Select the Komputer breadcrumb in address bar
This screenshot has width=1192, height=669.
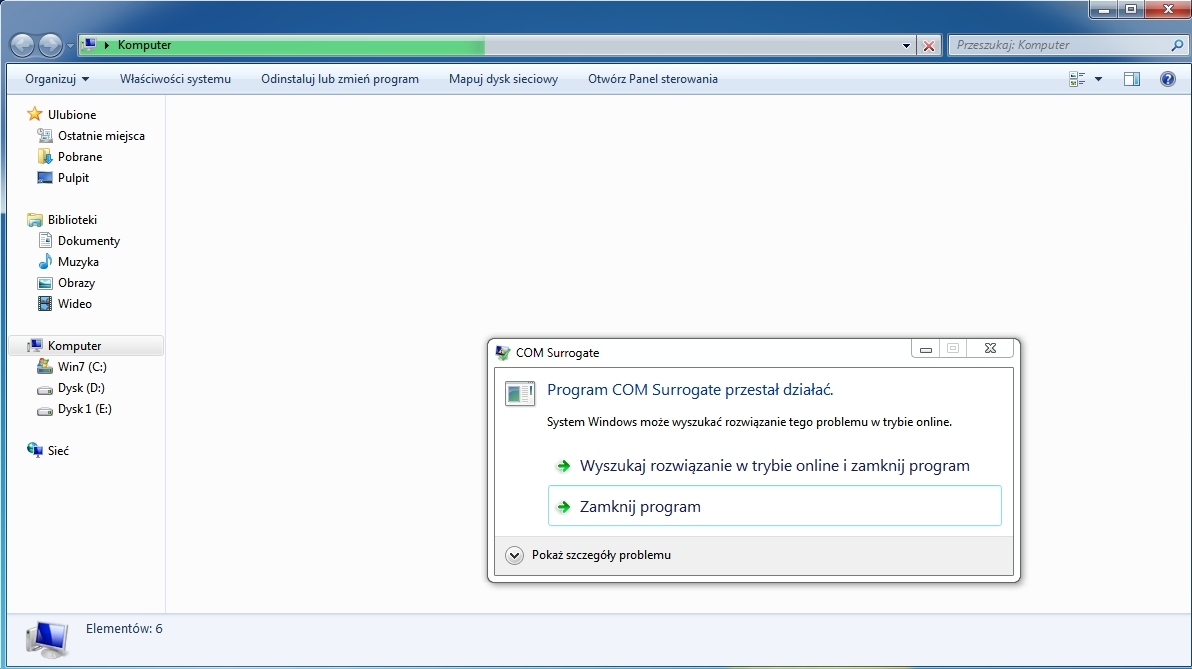pyautogui.click(x=144, y=45)
